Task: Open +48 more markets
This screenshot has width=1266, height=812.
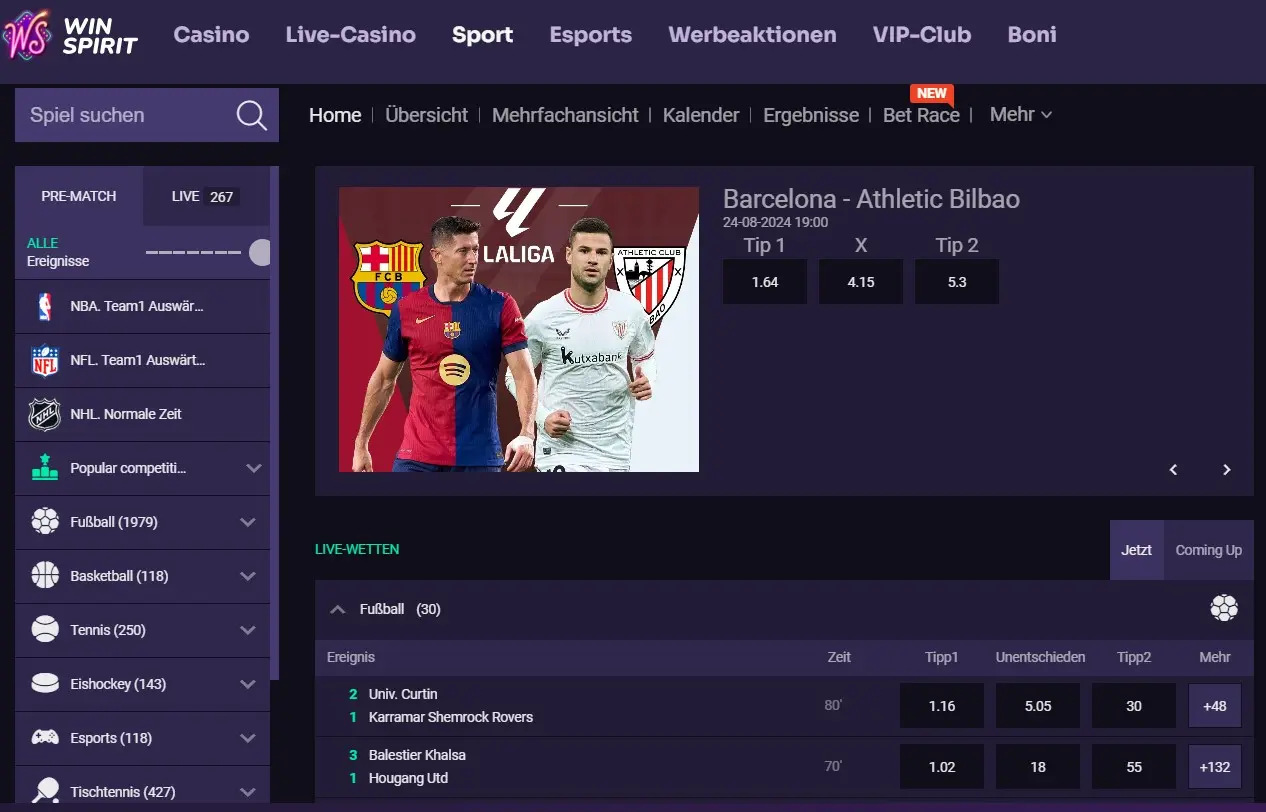Action: click(1215, 706)
